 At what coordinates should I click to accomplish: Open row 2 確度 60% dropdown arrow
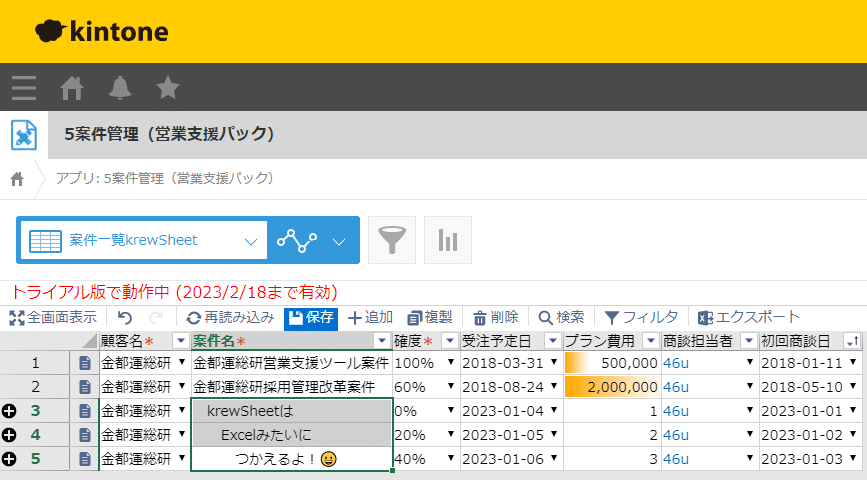click(451, 387)
